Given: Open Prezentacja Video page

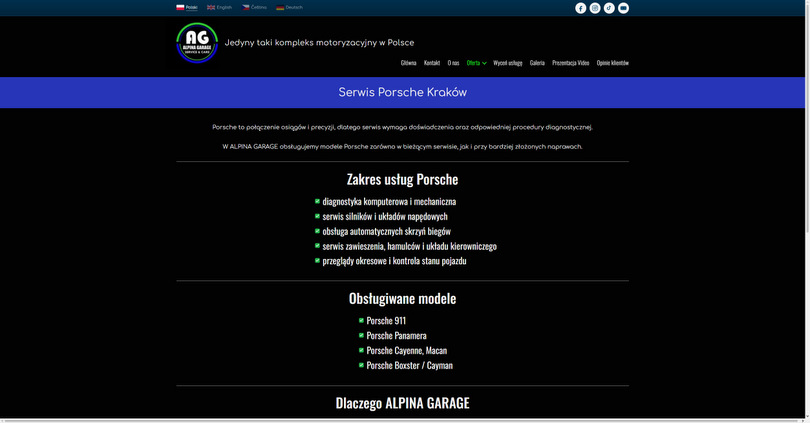Looking at the screenshot, I should (x=570, y=62).
